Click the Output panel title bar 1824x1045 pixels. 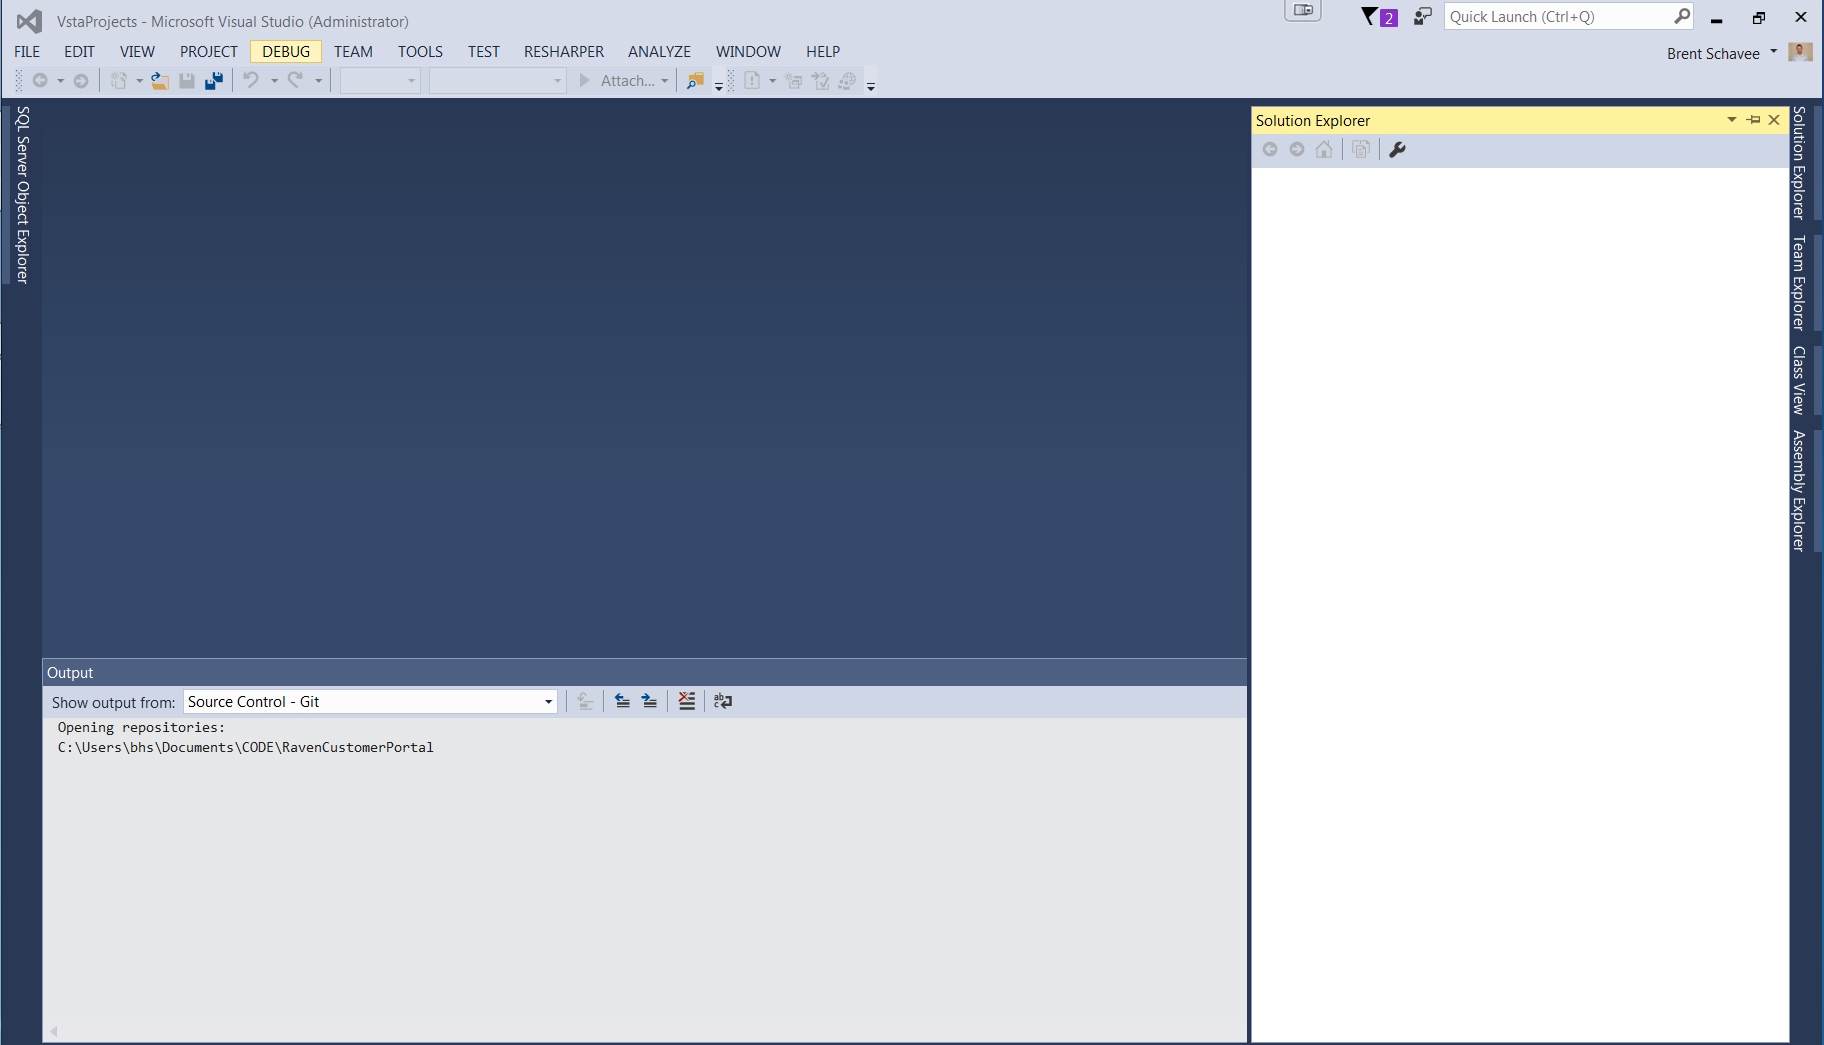[644, 673]
